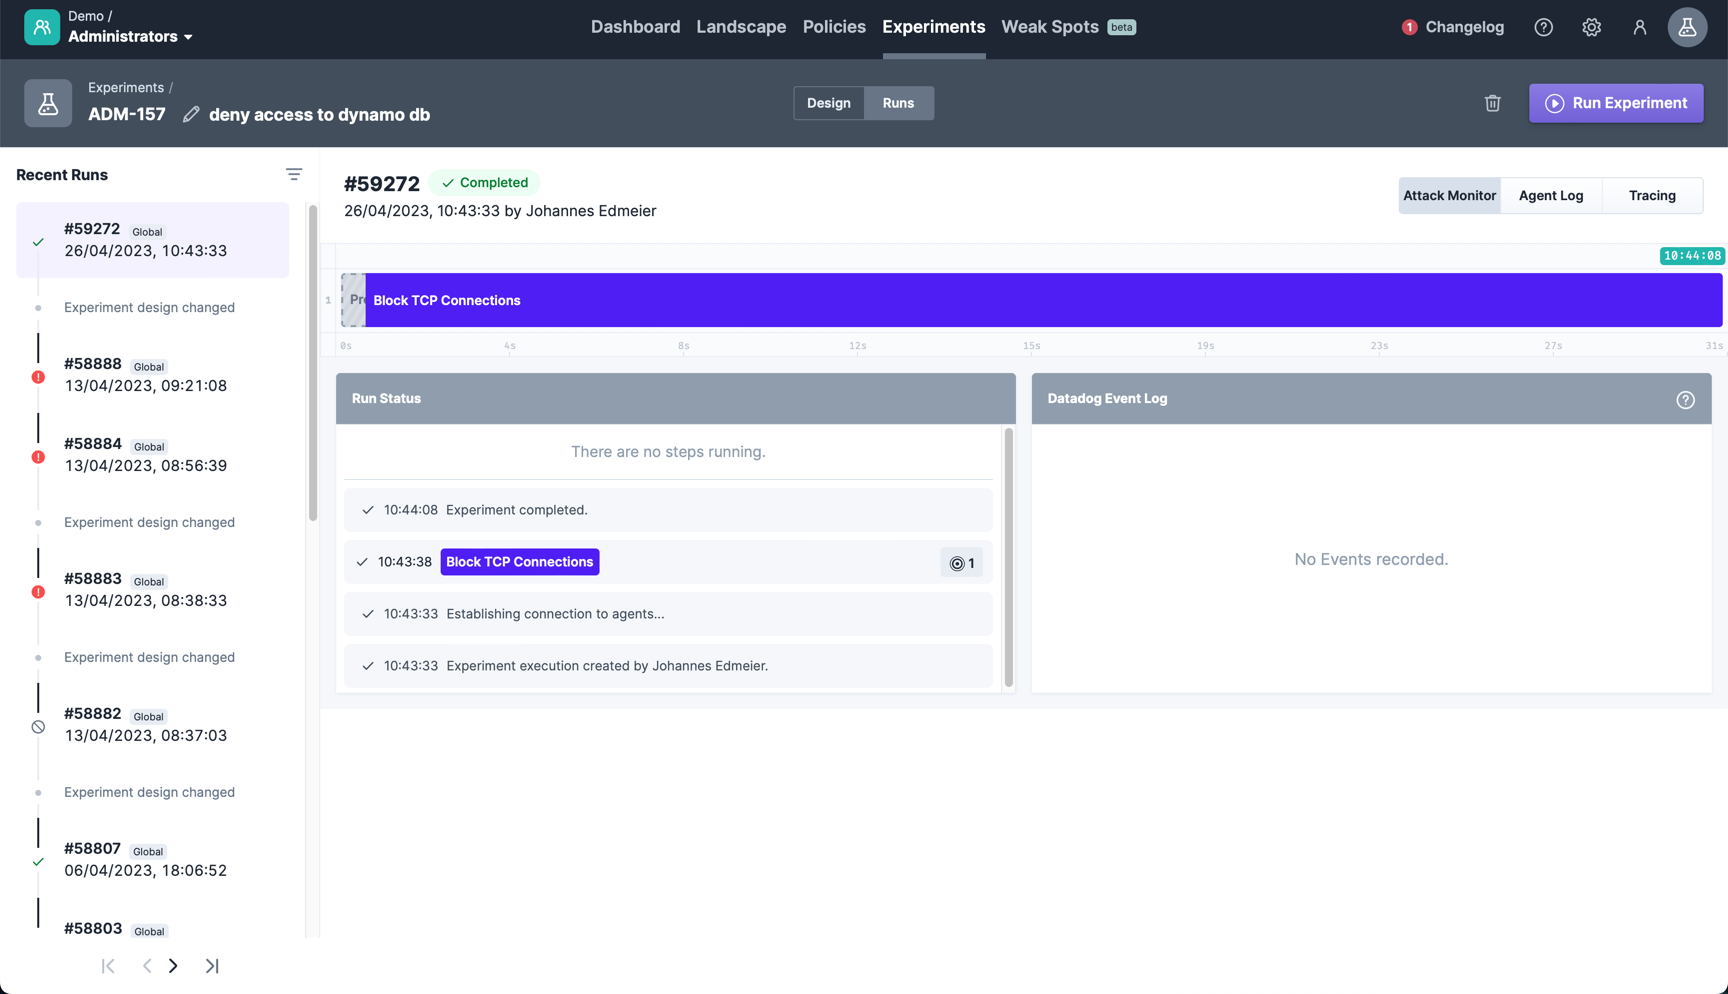
Task: Open the Landscape tab
Action: point(740,27)
